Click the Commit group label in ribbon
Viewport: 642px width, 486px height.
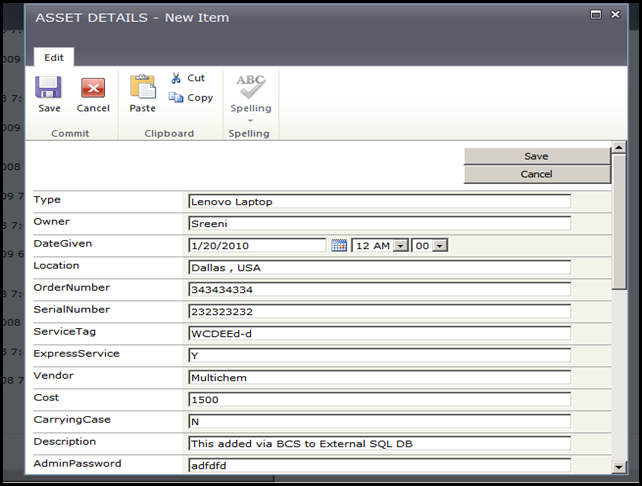(70, 133)
